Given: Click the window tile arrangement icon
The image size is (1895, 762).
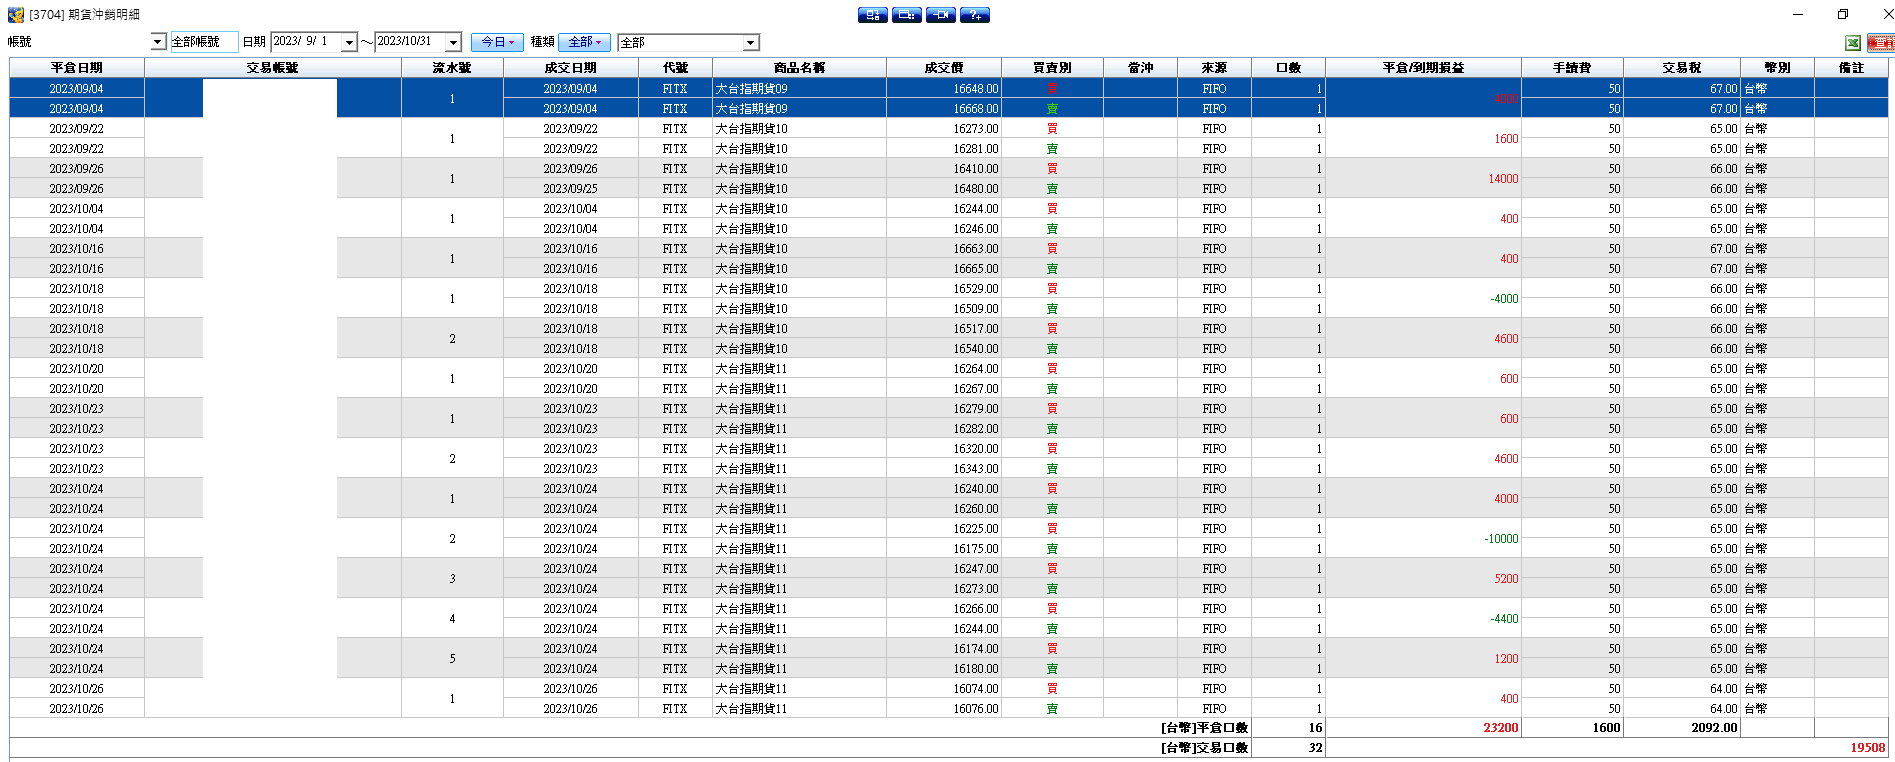Looking at the screenshot, I should [907, 15].
